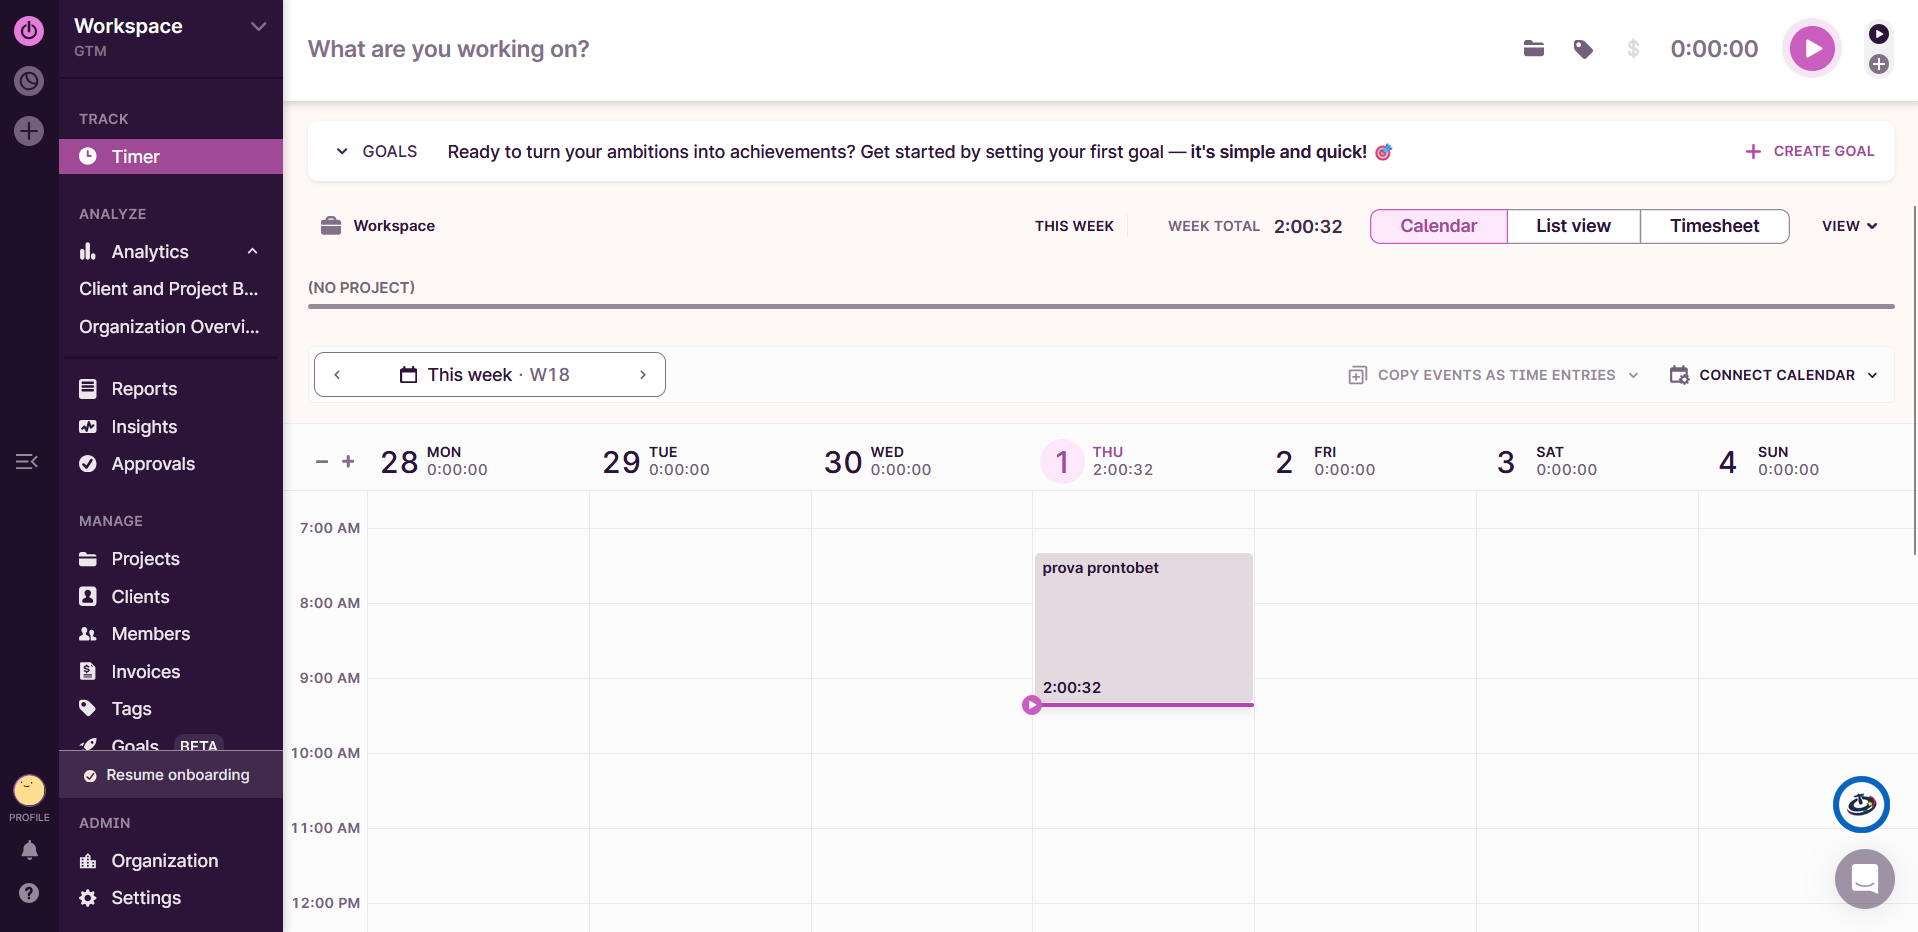Switch to the Timesheet tab

(1714, 226)
